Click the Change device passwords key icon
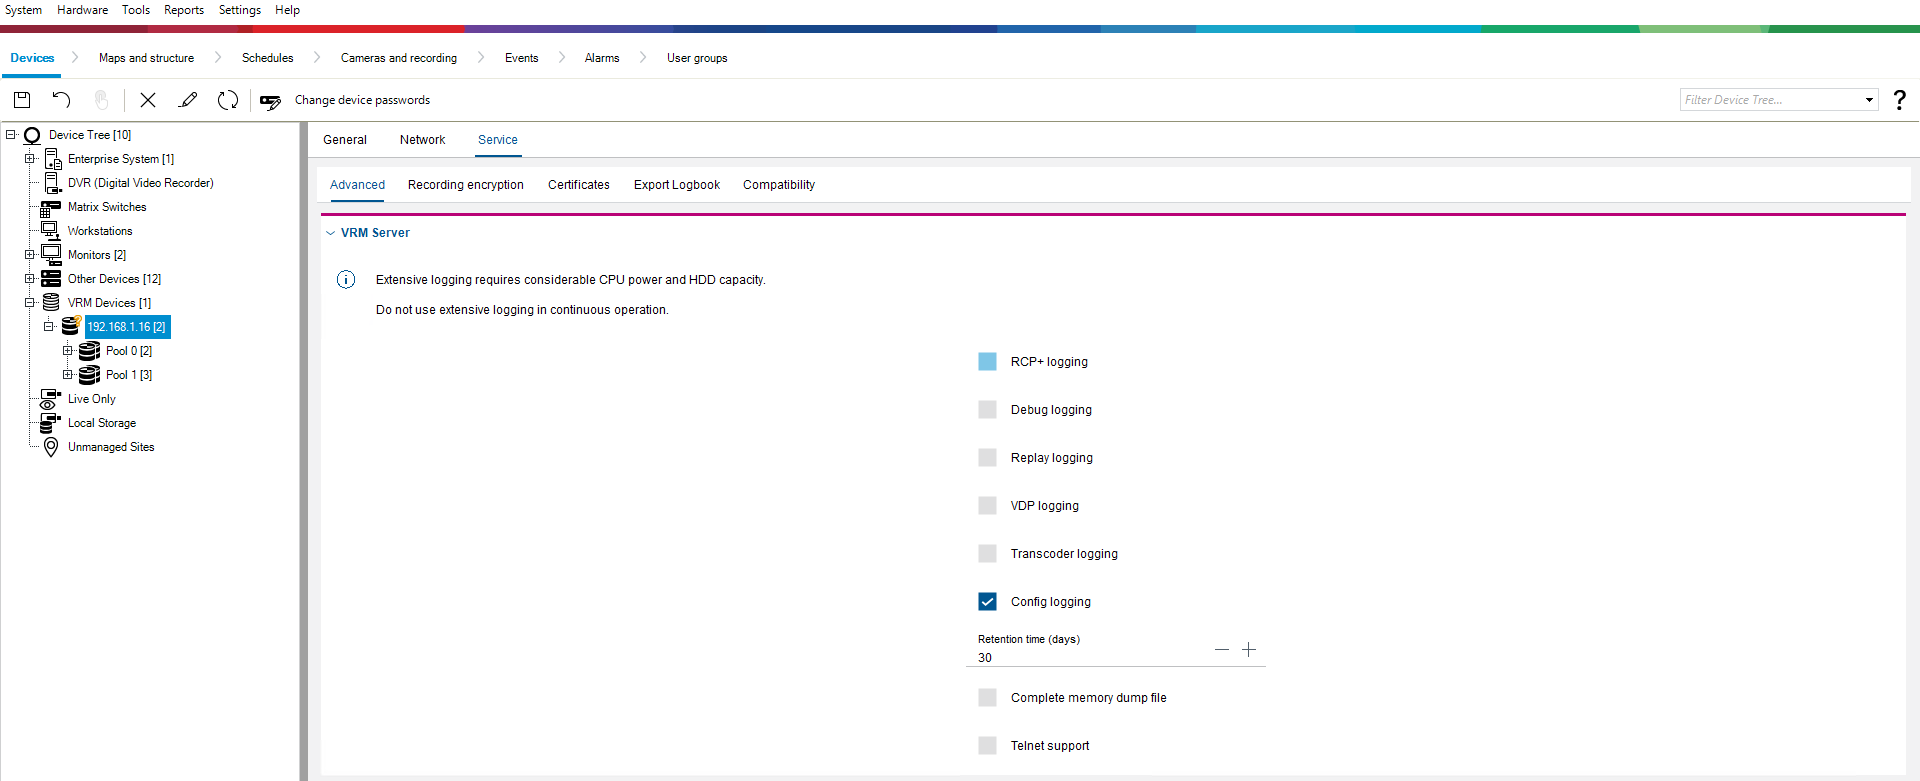The height and width of the screenshot is (781, 1920). pos(270,101)
